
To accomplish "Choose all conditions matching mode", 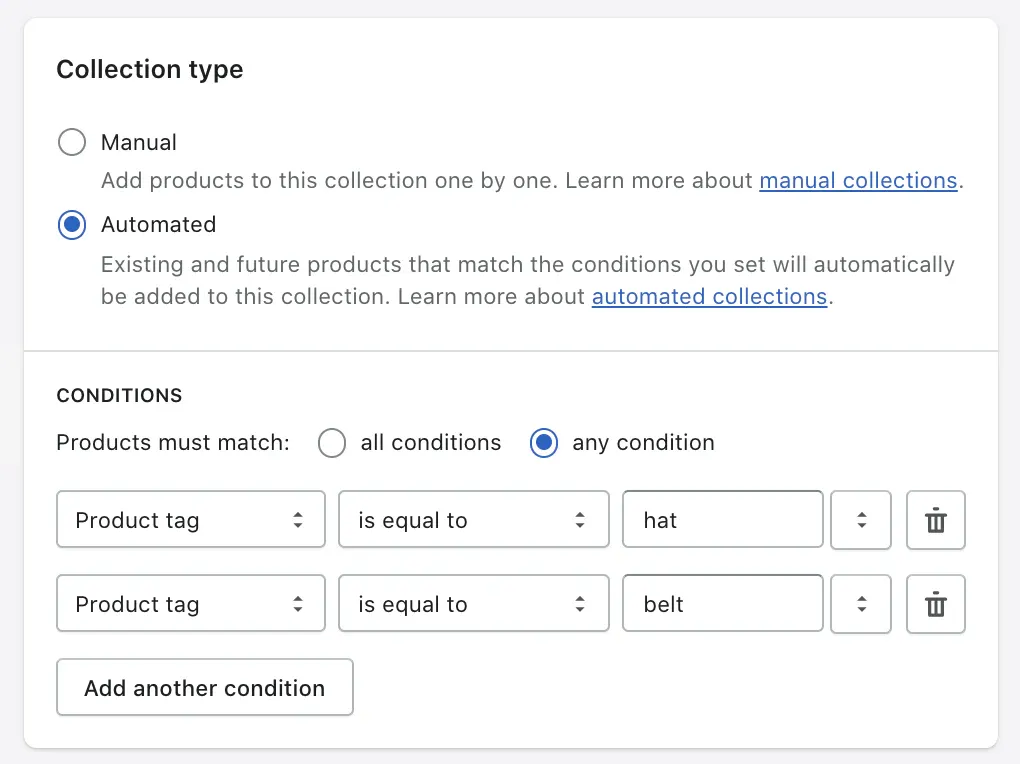I will [x=331, y=442].
